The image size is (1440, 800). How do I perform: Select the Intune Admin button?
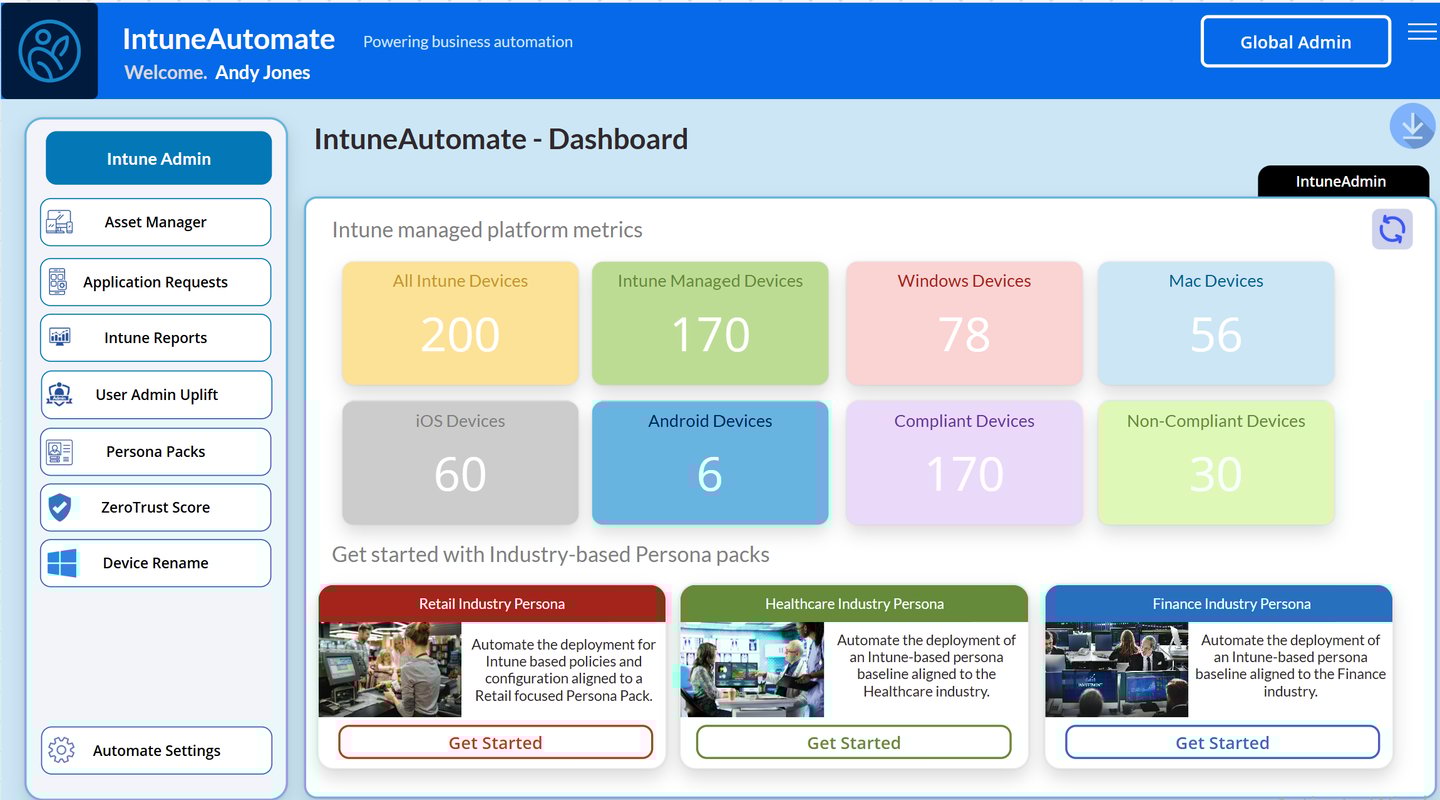coord(159,158)
